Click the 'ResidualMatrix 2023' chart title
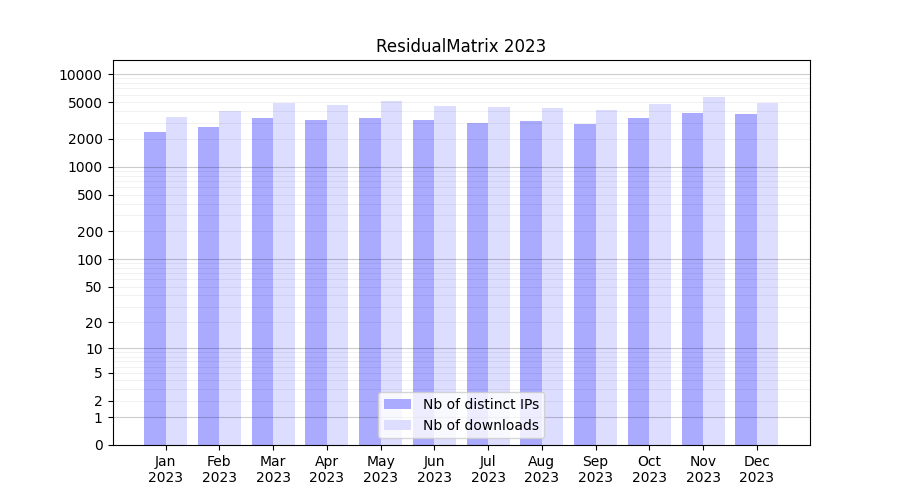This screenshot has height=500, width=900. [460, 46]
